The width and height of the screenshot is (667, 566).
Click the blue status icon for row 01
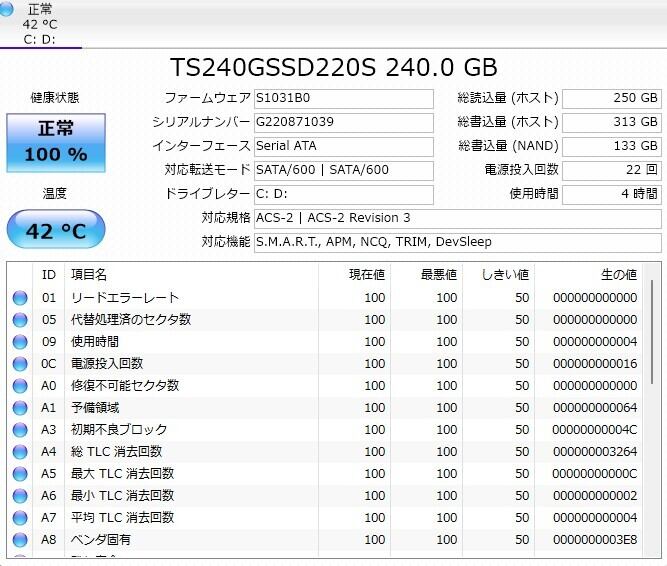click(20, 298)
